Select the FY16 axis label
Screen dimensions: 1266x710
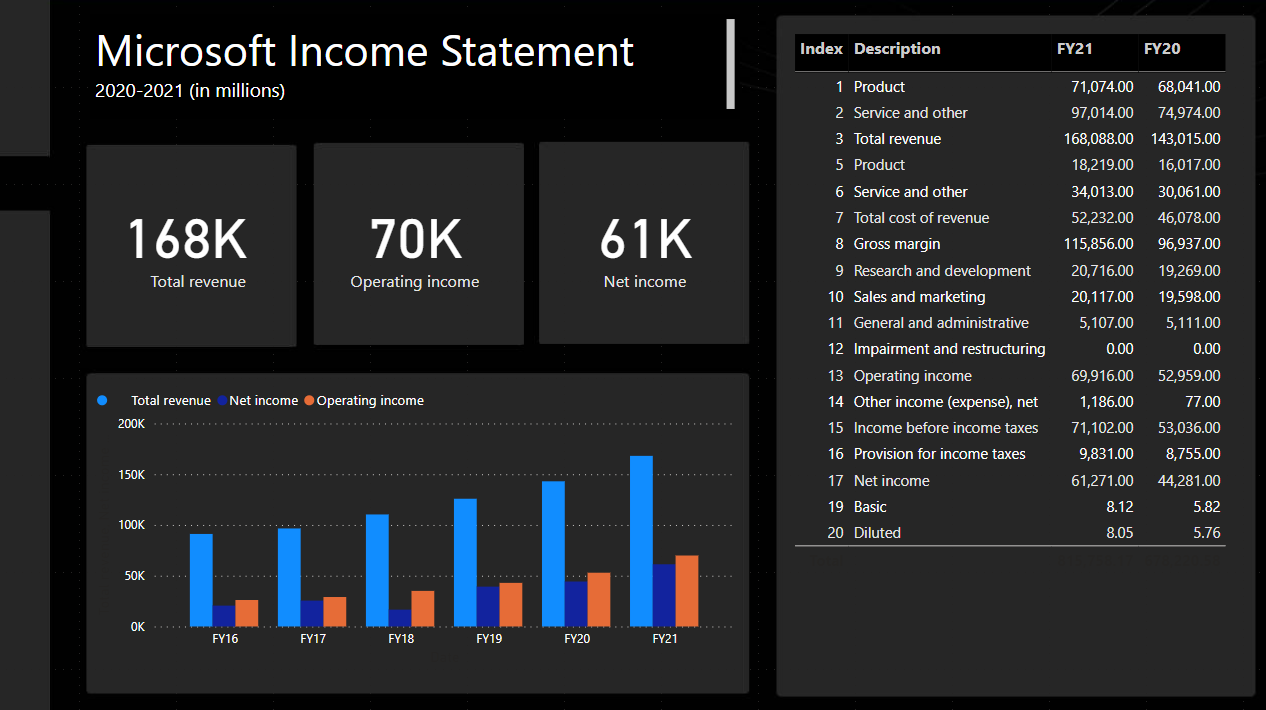coord(224,636)
